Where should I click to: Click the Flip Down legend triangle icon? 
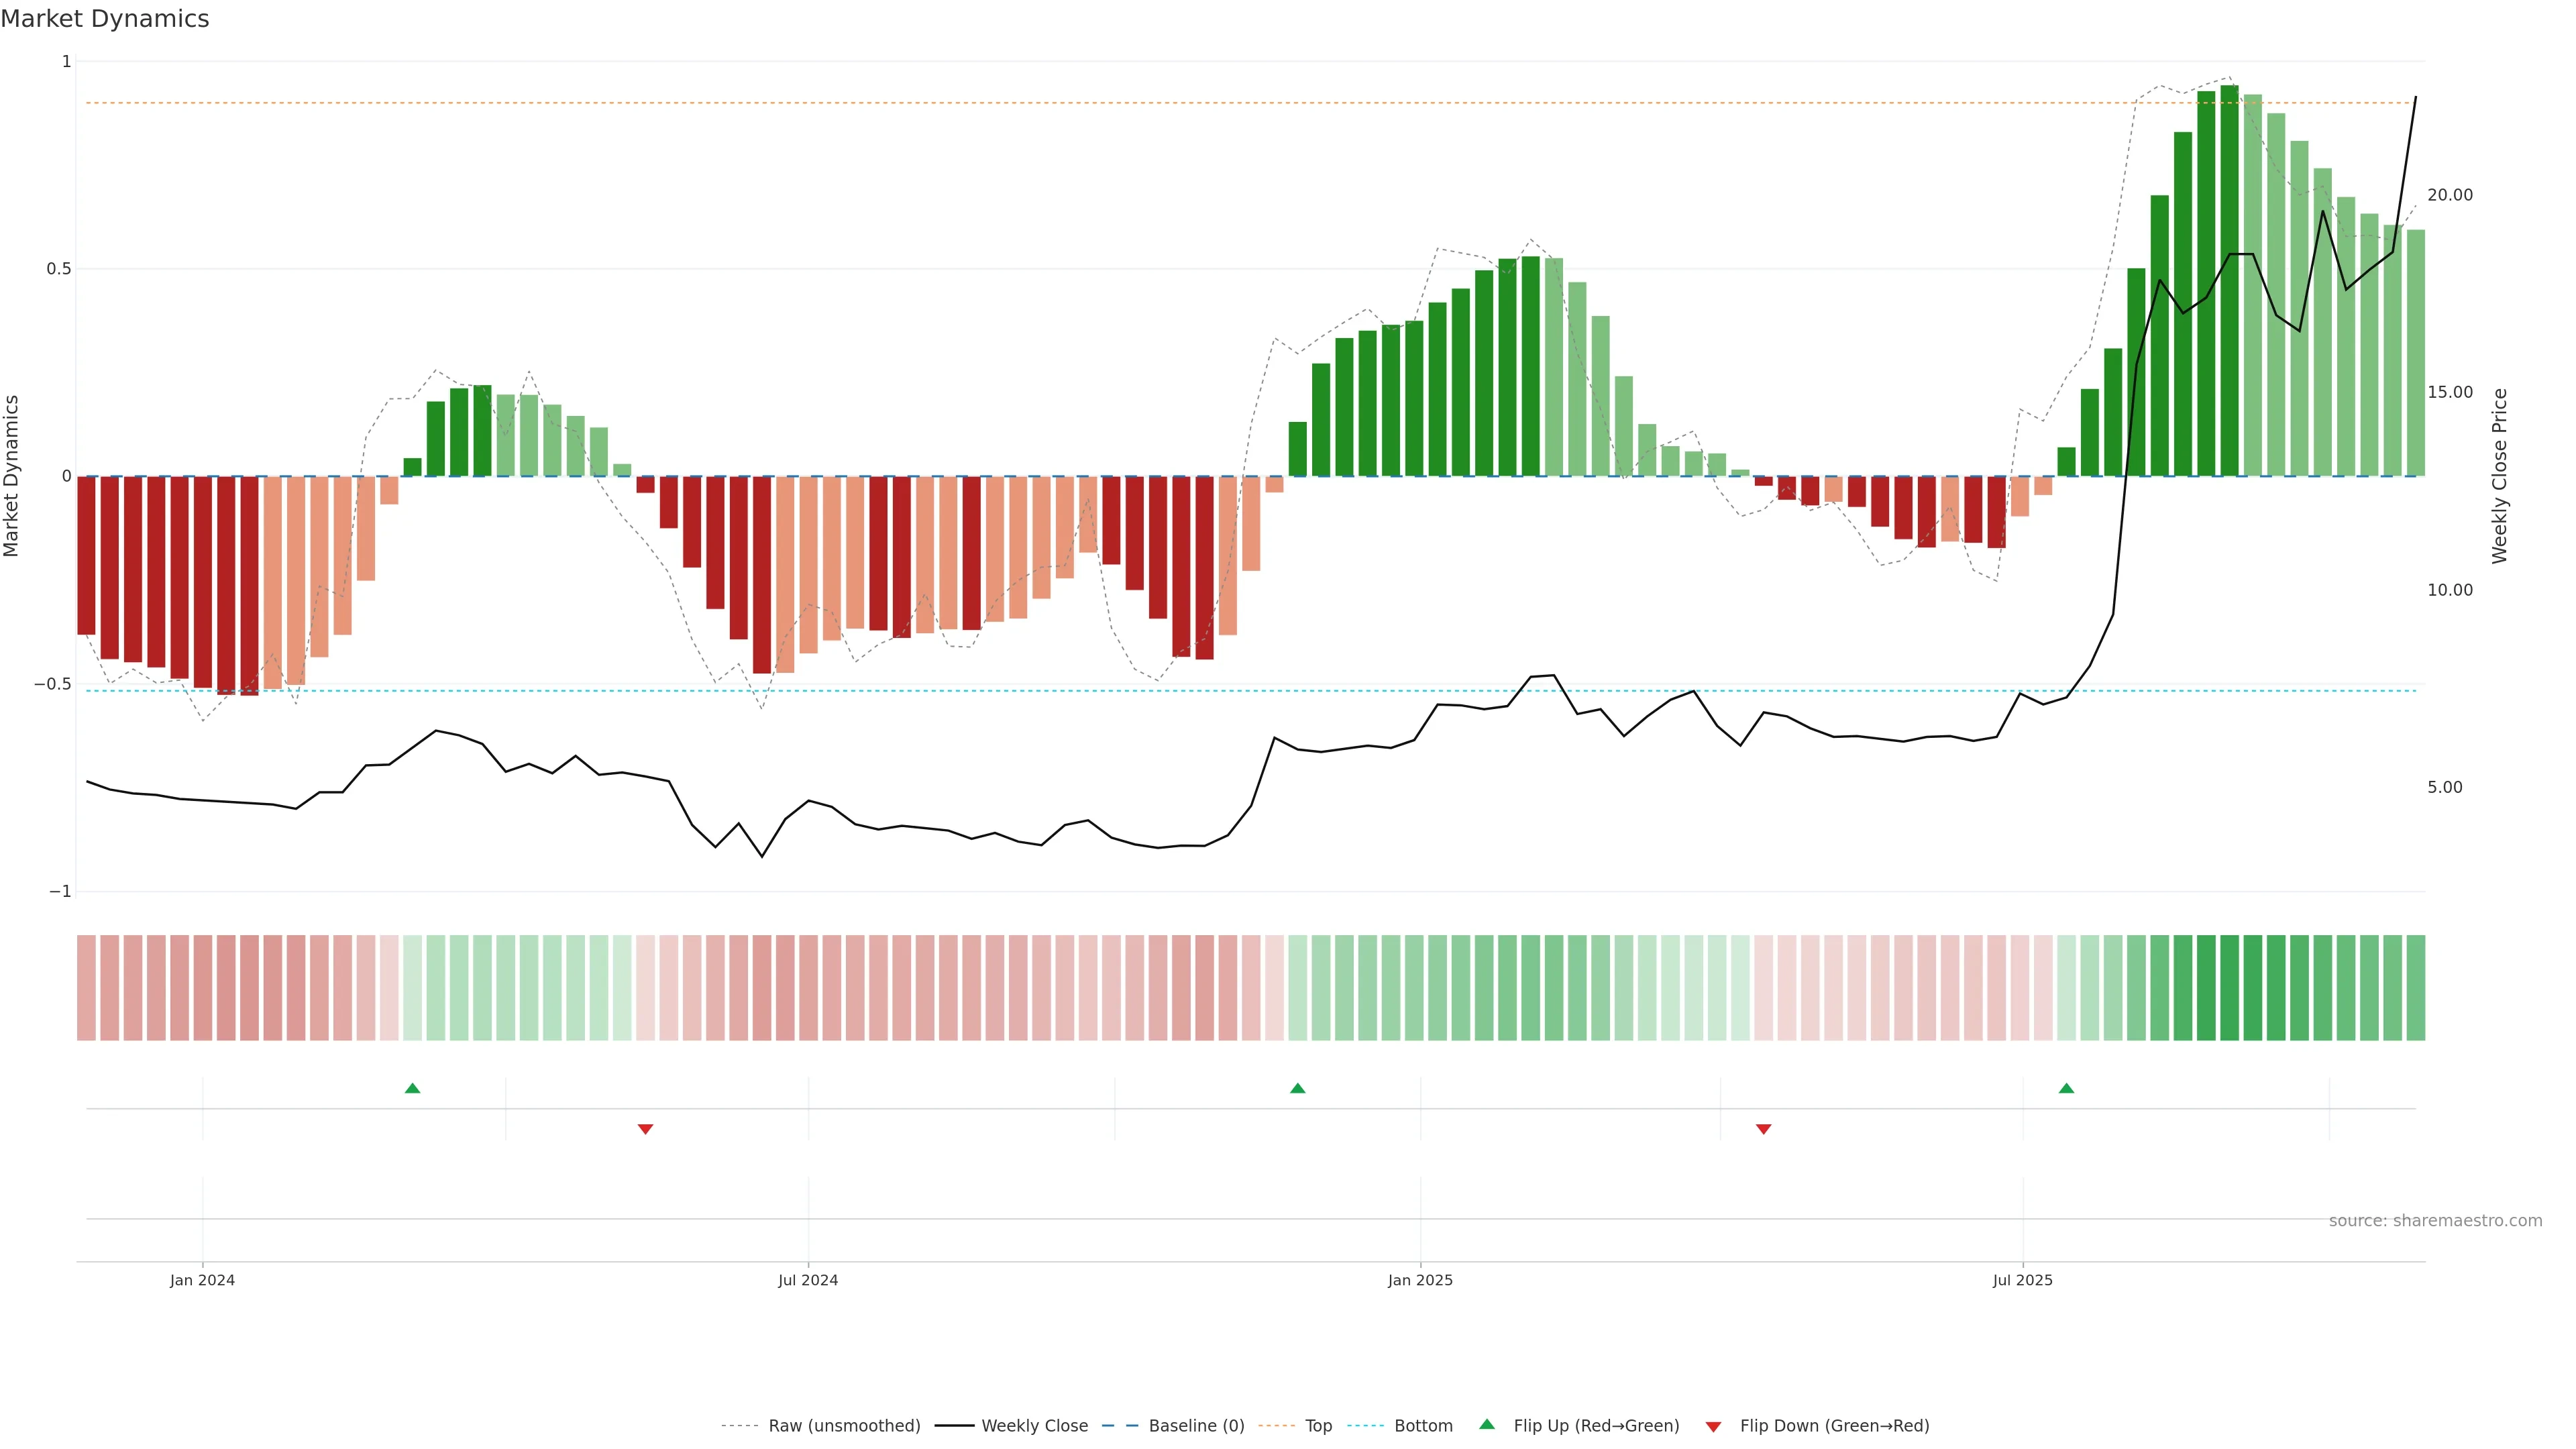coord(1713,1427)
